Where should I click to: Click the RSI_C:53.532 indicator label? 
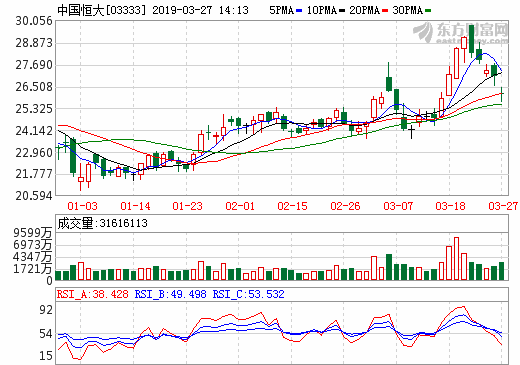tap(249, 294)
